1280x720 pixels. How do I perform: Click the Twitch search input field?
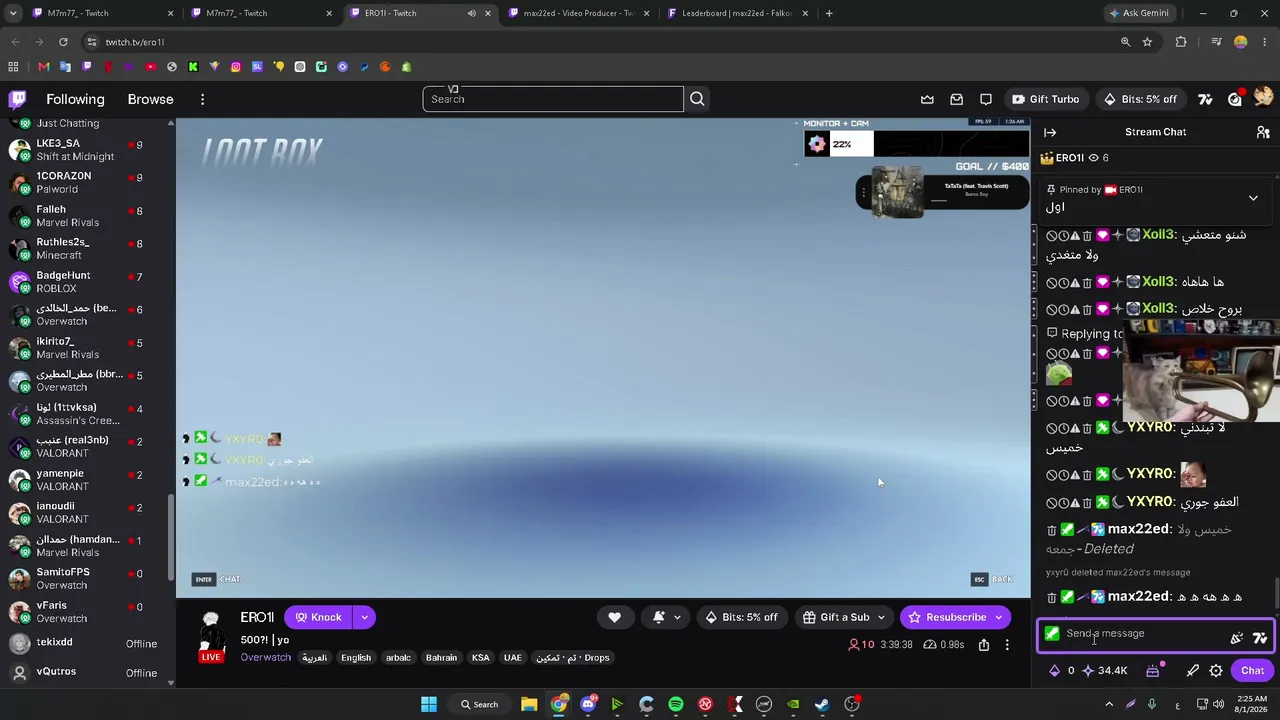click(x=553, y=99)
